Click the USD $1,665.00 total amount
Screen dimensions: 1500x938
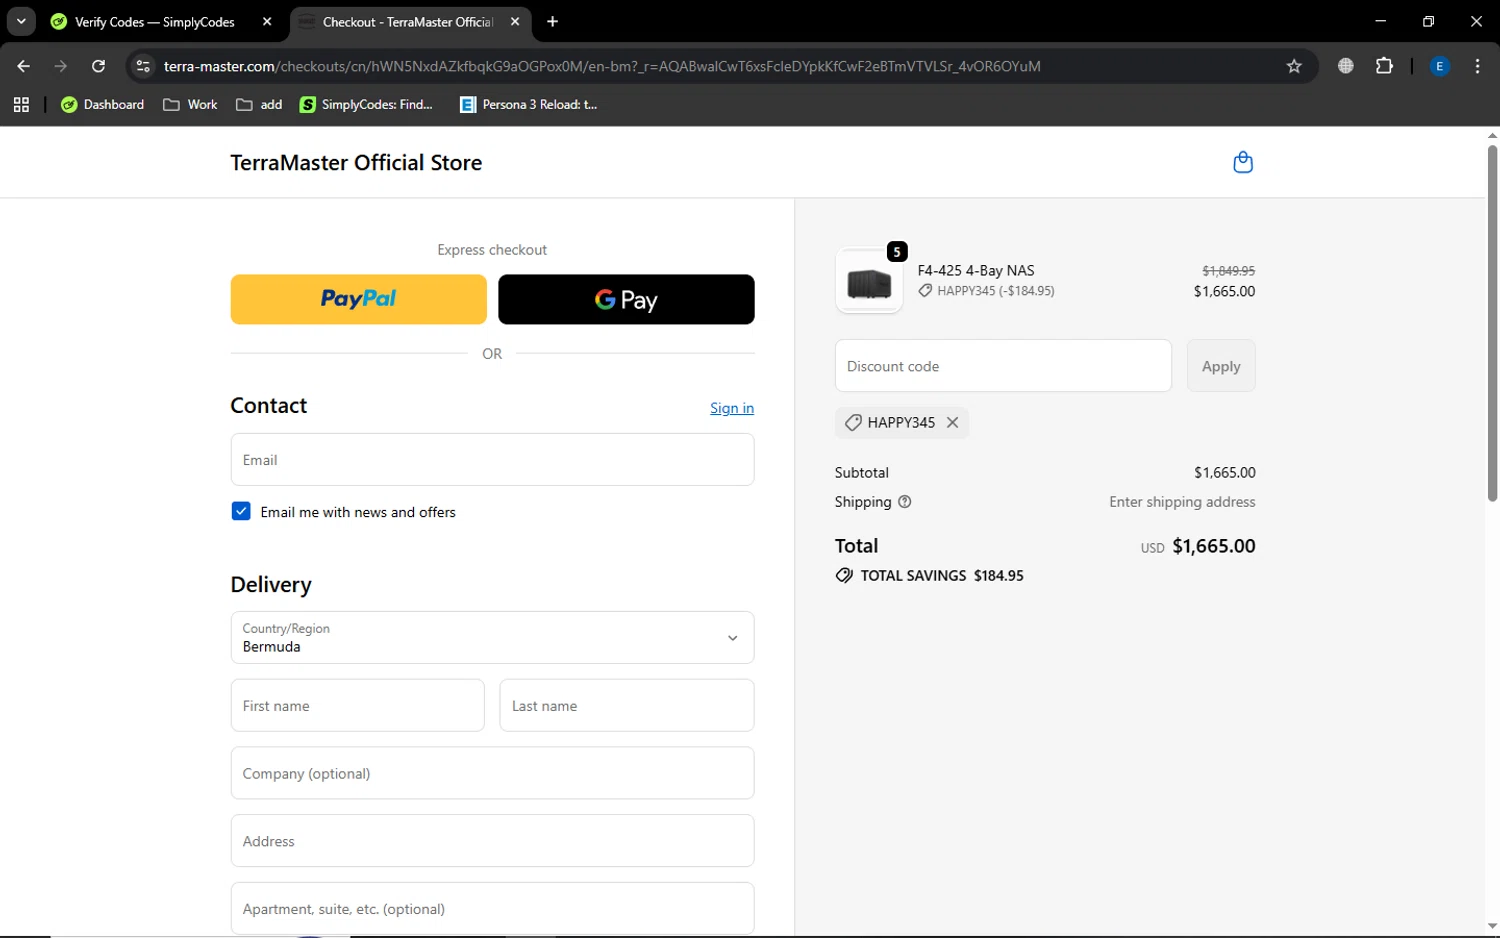click(1198, 546)
